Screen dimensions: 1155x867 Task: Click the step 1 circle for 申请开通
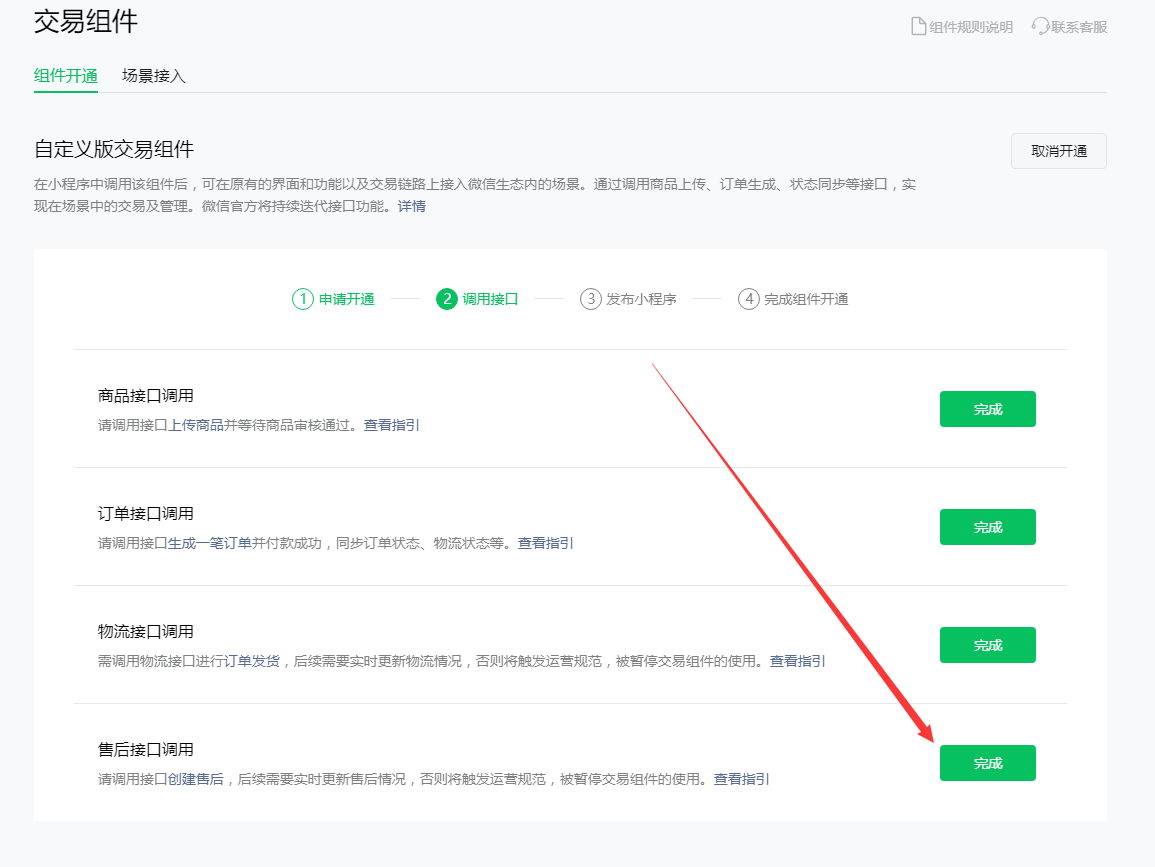303,299
